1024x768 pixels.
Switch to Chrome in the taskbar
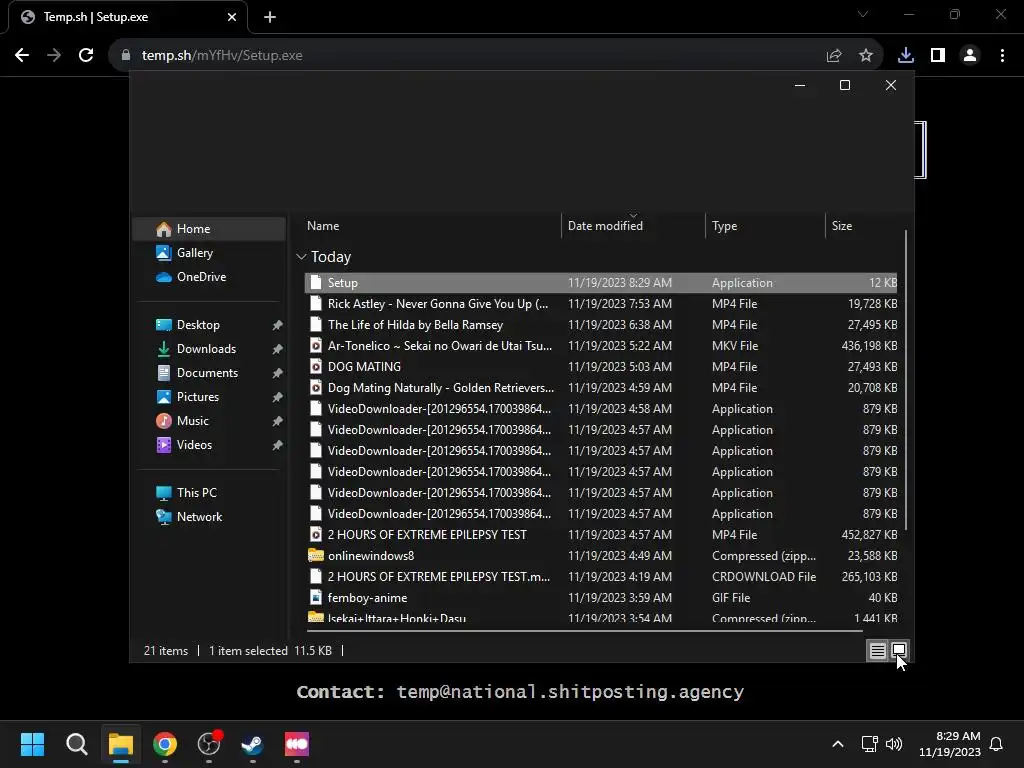pos(165,744)
